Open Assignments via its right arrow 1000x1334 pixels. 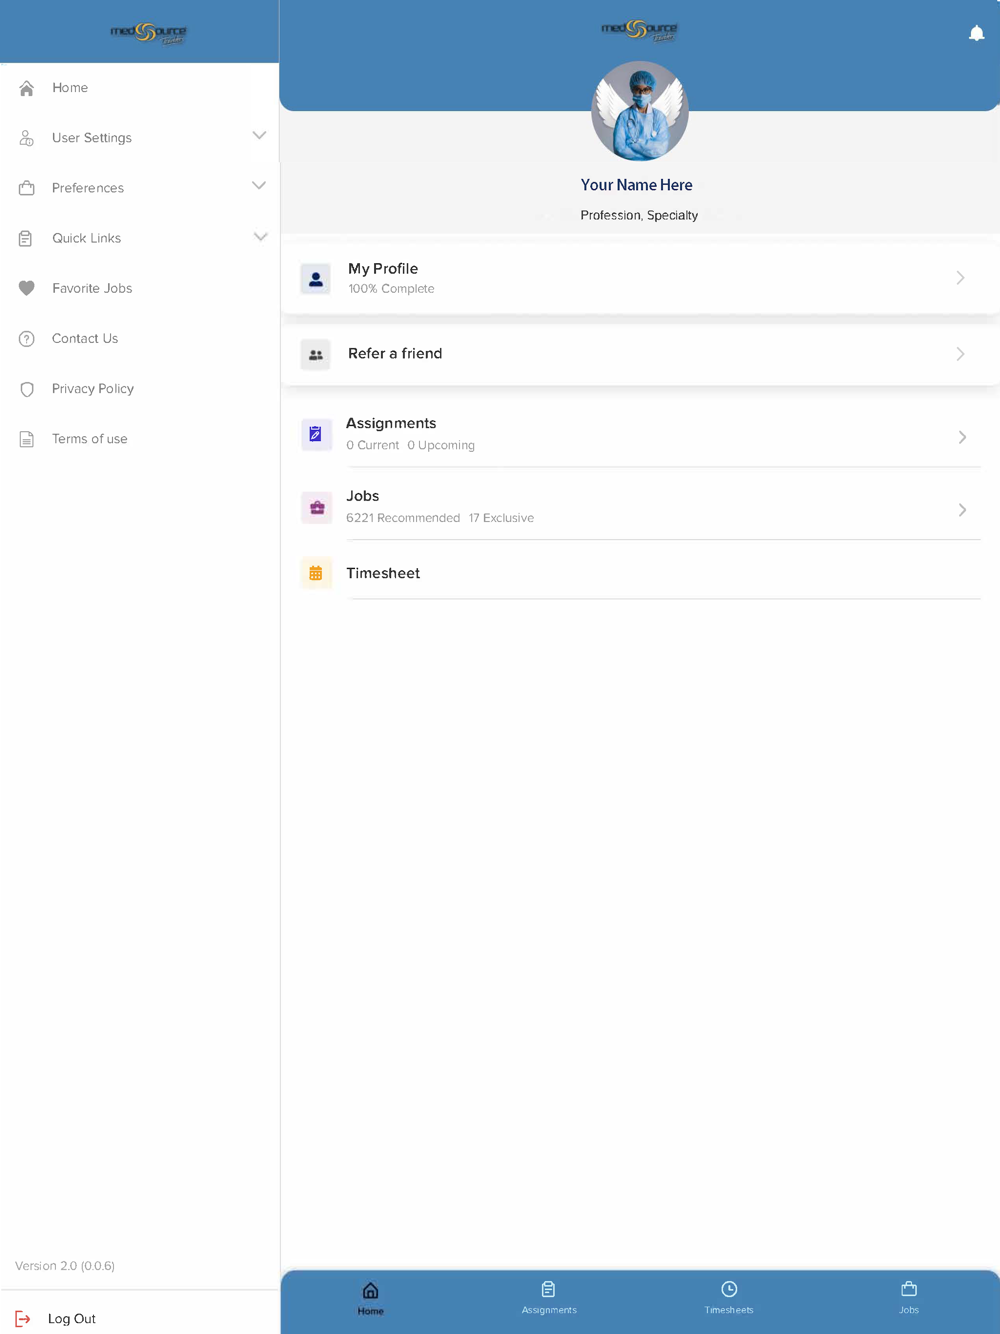(x=962, y=437)
